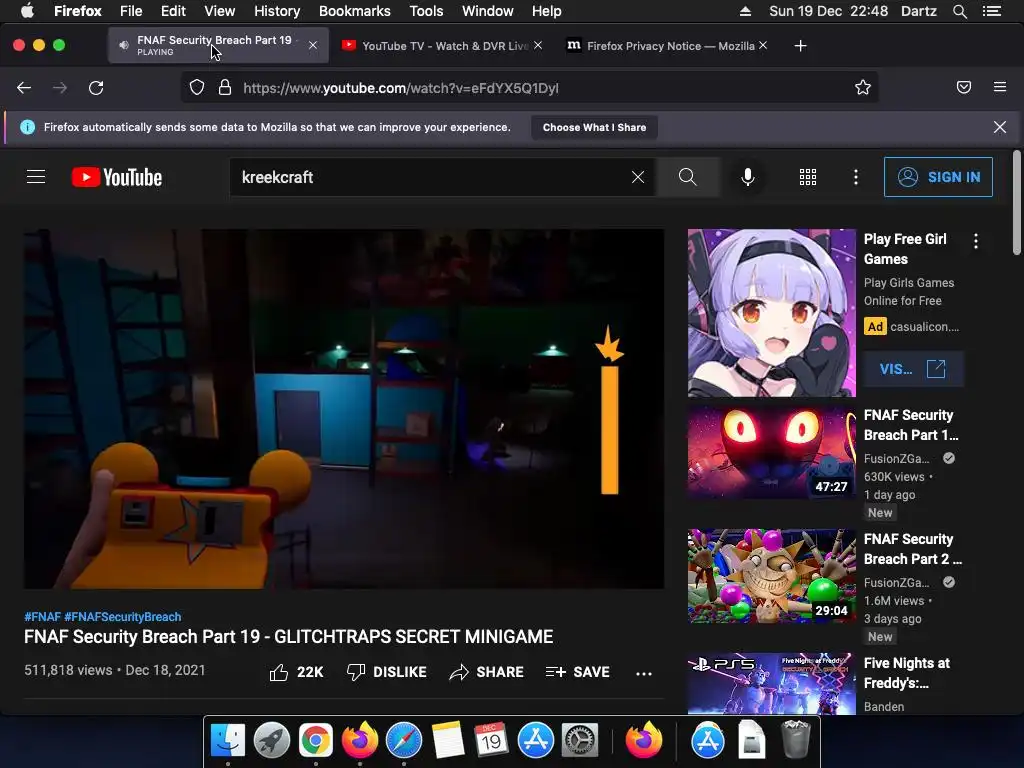
Task: Open System Preferences from the Dock
Action: click(x=580, y=740)
